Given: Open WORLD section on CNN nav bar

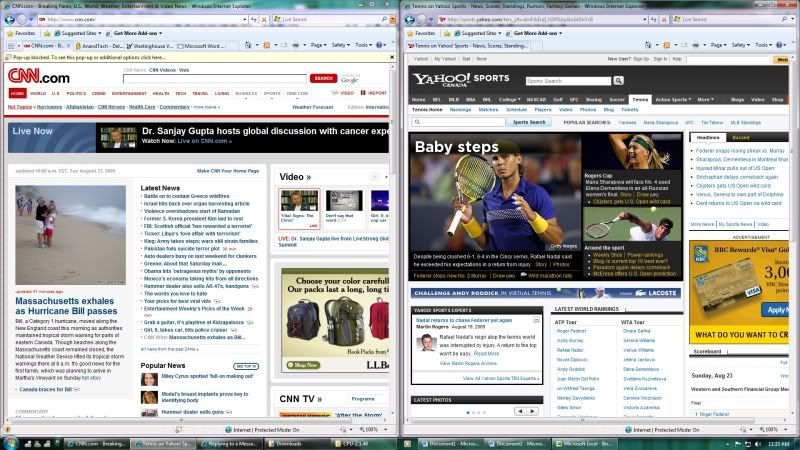Looking at the screenshot, I should [x=38, y=94].
